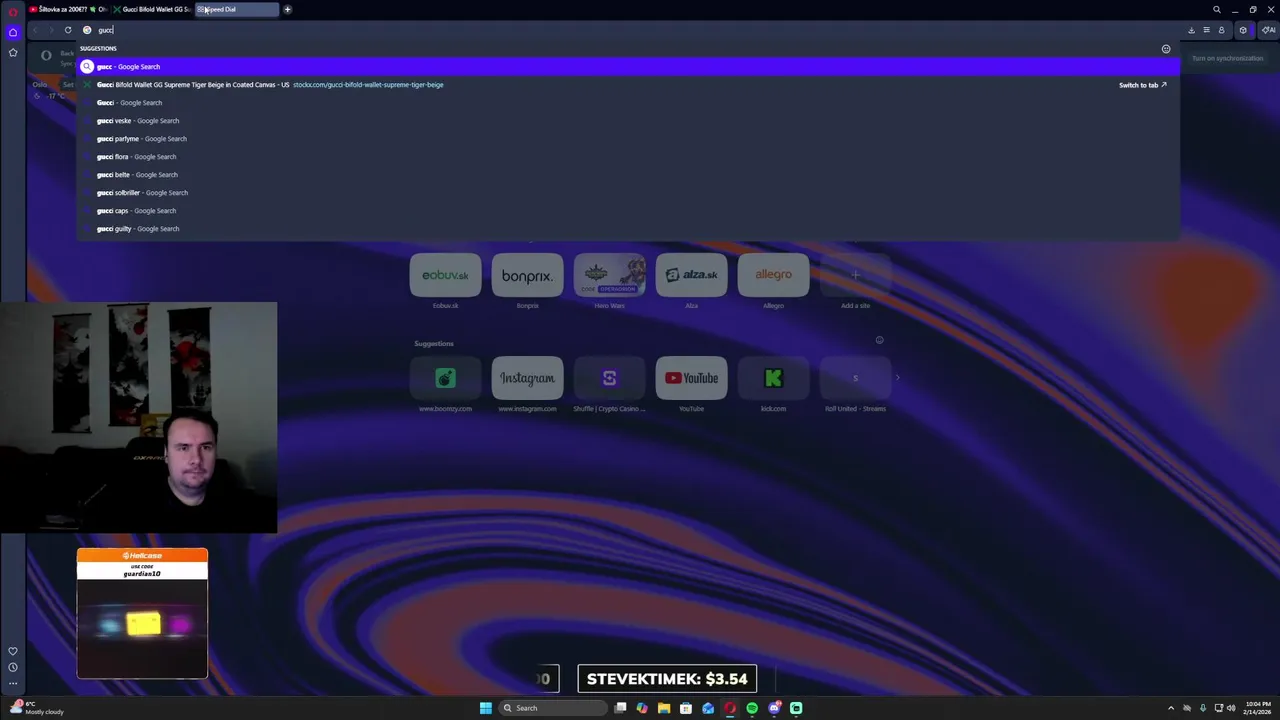
Task: Click the Speed Dial home sidebar icon
Action: click(13, 32)
